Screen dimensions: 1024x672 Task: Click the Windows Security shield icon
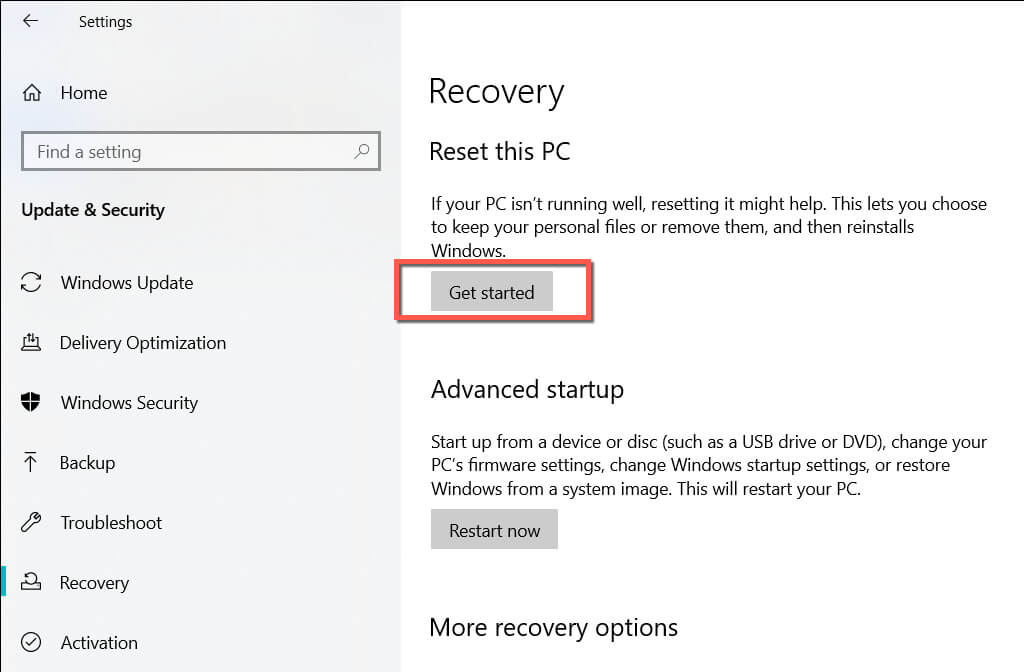(31, 403)
